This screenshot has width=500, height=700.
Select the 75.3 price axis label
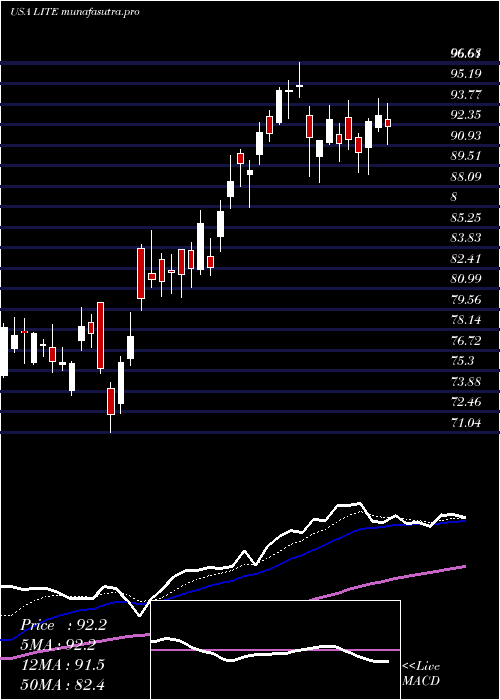click(x=463, y=361)
